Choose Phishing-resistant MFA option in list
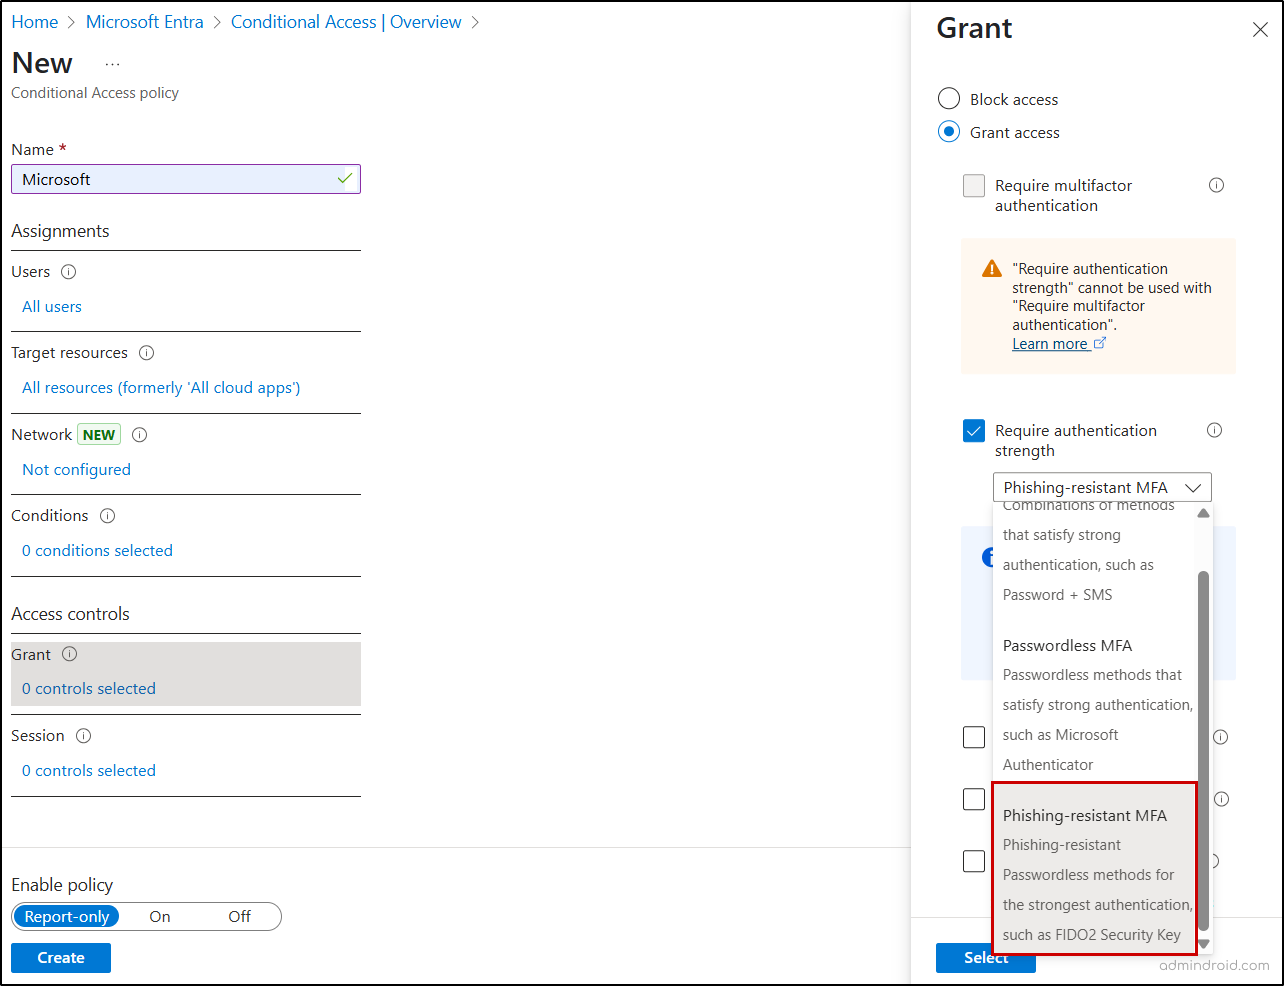The height and width of the screenshot is (986, 1284). [1095, 869]
